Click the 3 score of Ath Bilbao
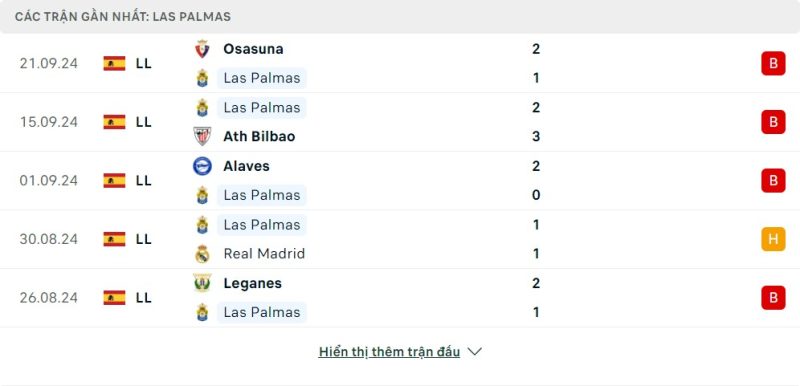800x386 pixels. [536, 137]
